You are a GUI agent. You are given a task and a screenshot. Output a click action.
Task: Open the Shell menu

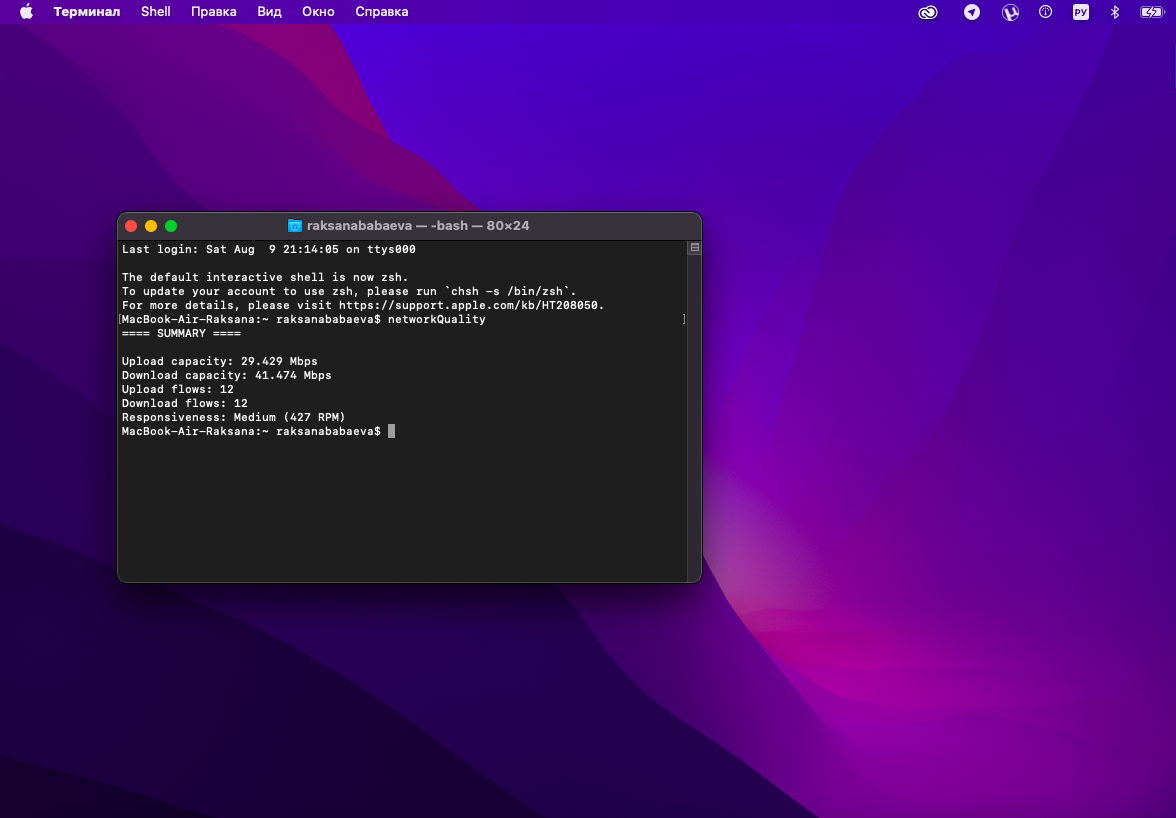(x=155, y=12)
